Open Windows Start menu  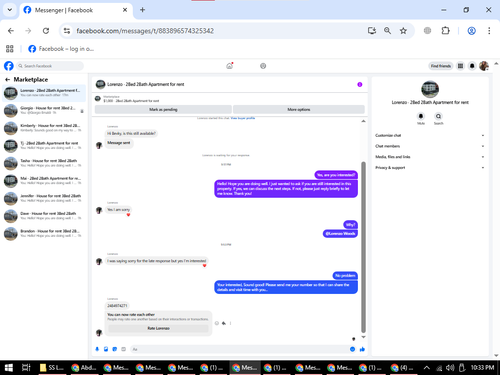coord(9,368)
